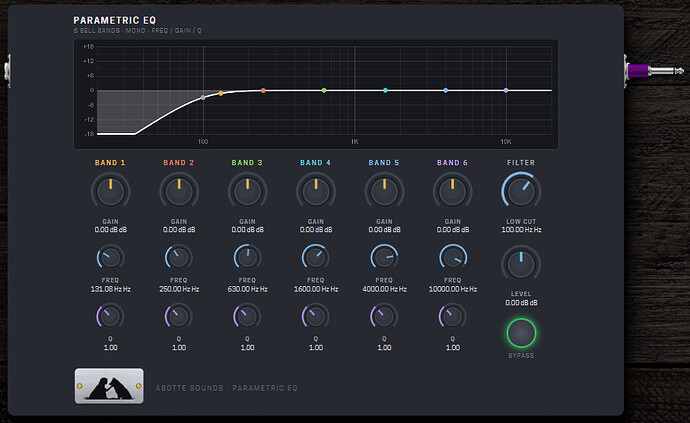Click the BAND 2 heading label
Screen dimensions: 690x423
pyautogui.click(x=179, y=163)
